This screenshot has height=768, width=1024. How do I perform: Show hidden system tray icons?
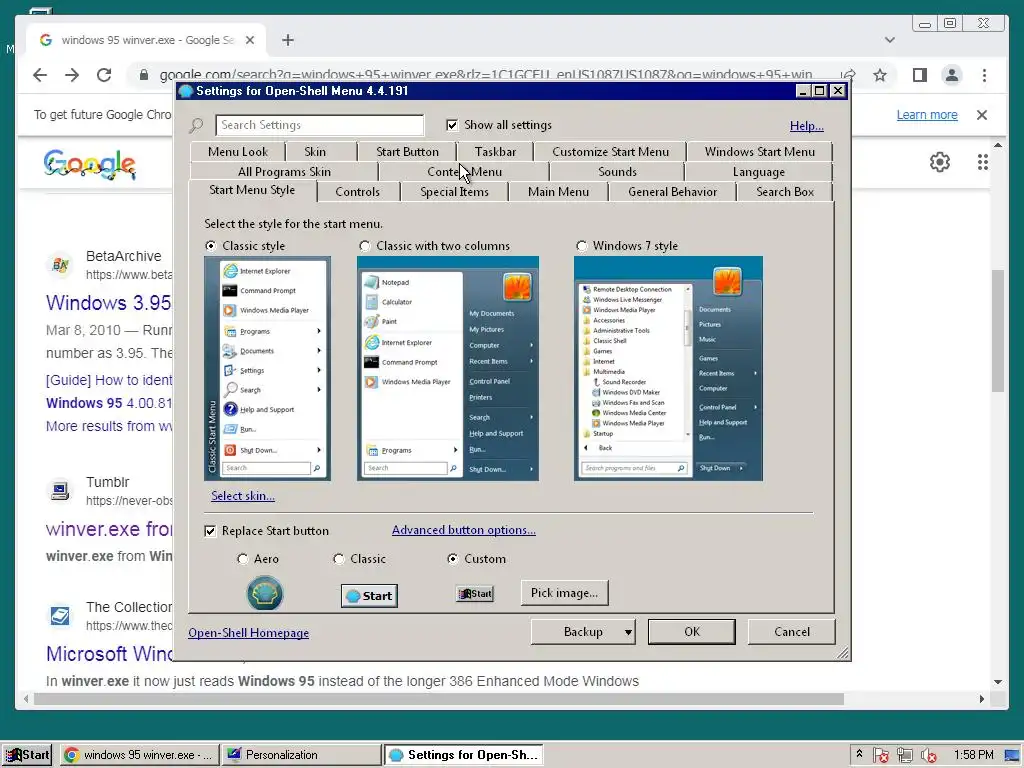pos(859,754)
